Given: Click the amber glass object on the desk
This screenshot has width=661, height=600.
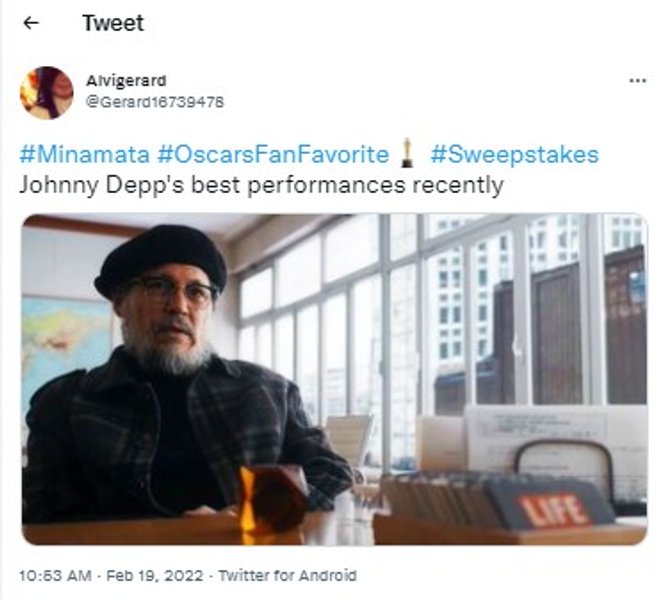Looking at the screenshot, I should coord(272,497).
